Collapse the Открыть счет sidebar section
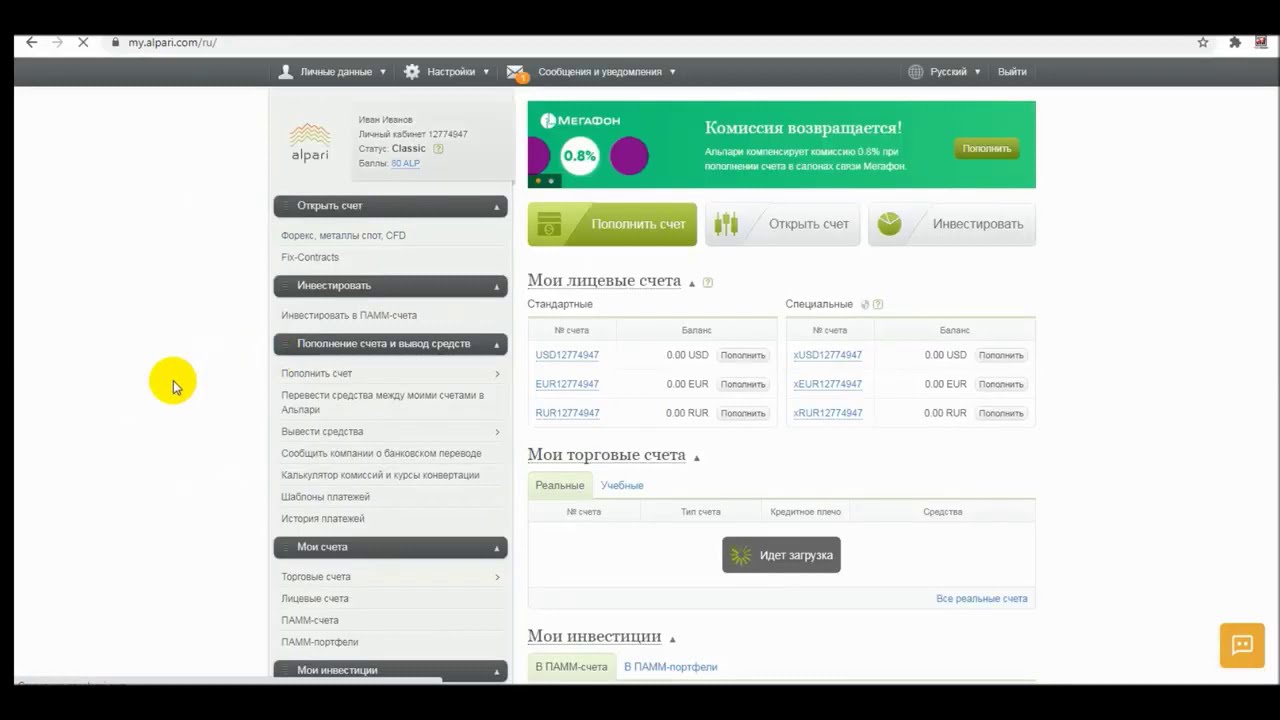 (496, 207)
